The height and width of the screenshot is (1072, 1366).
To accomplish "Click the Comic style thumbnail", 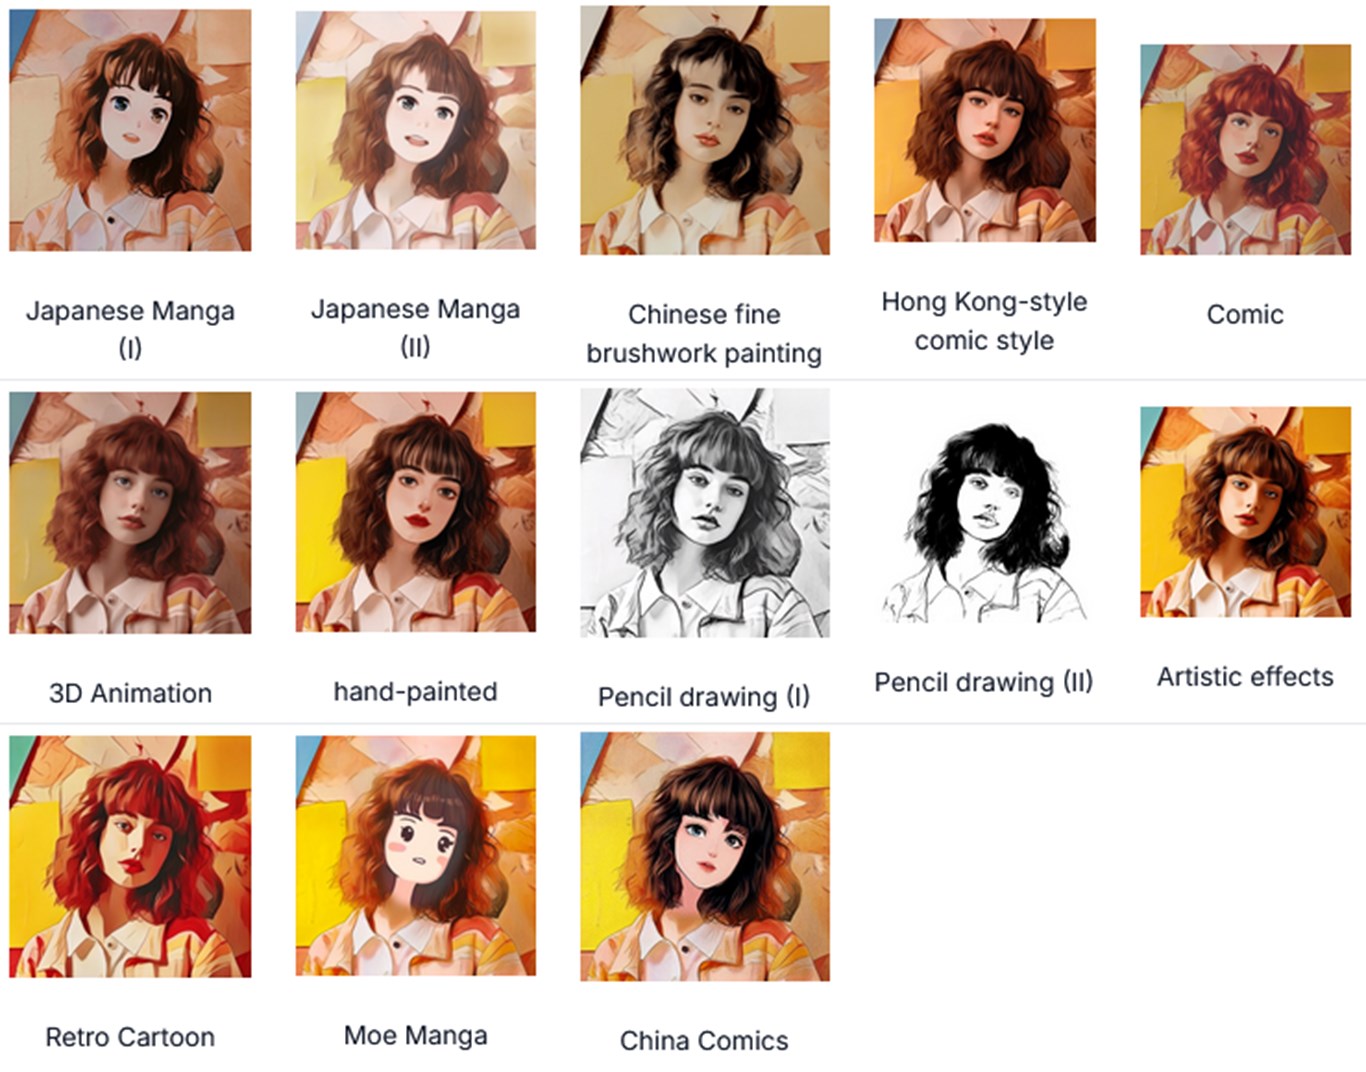I will [1245, 149].
